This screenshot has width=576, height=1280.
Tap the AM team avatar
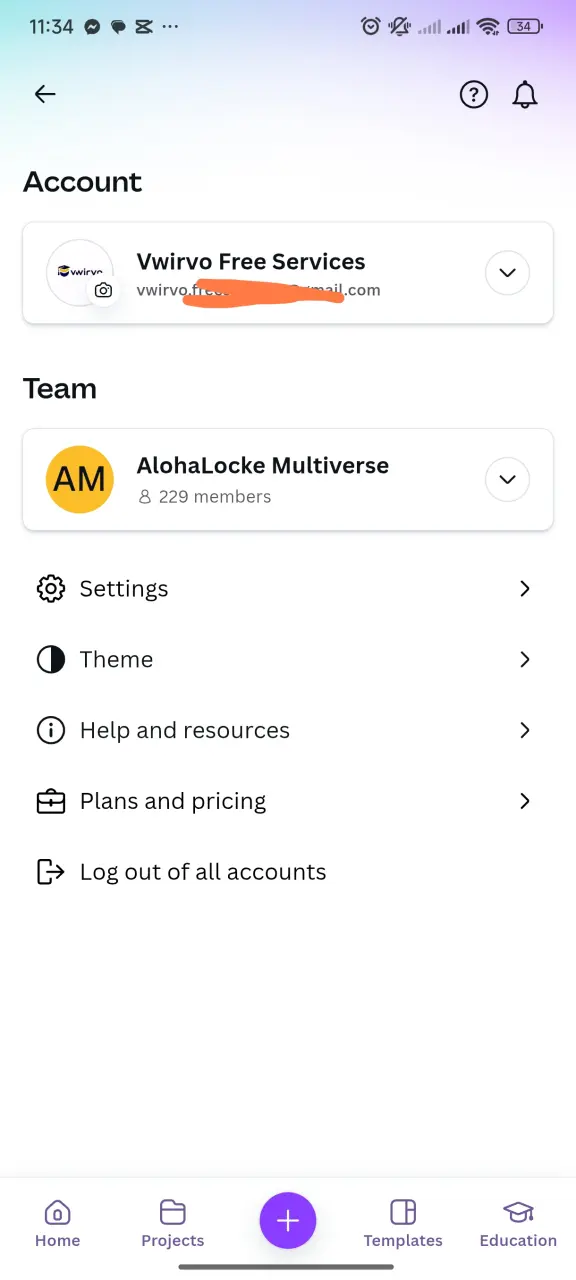(80, 480)
